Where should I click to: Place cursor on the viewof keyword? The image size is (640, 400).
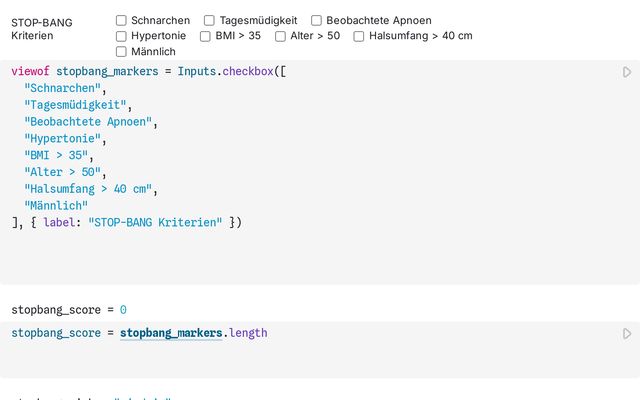point(30,72)
